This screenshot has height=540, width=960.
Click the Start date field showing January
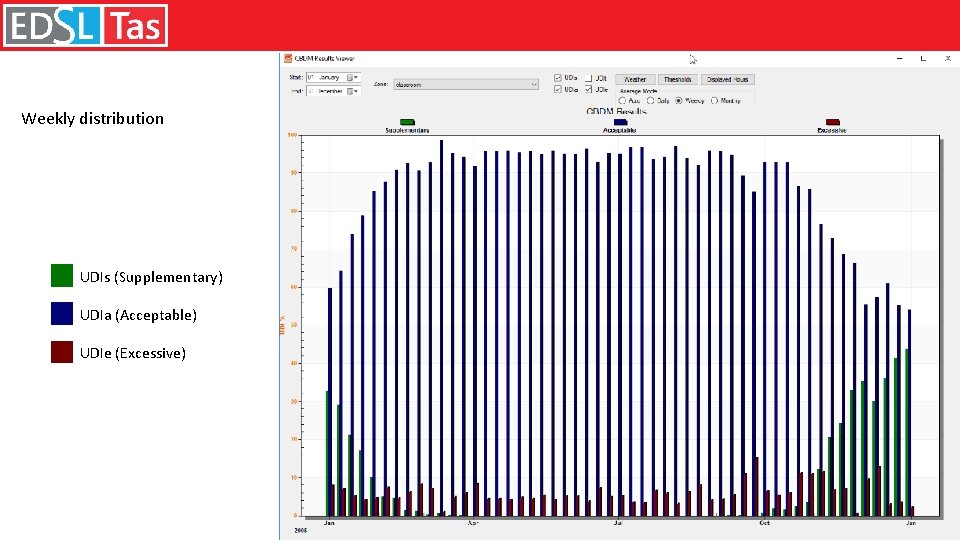[333, 78]
